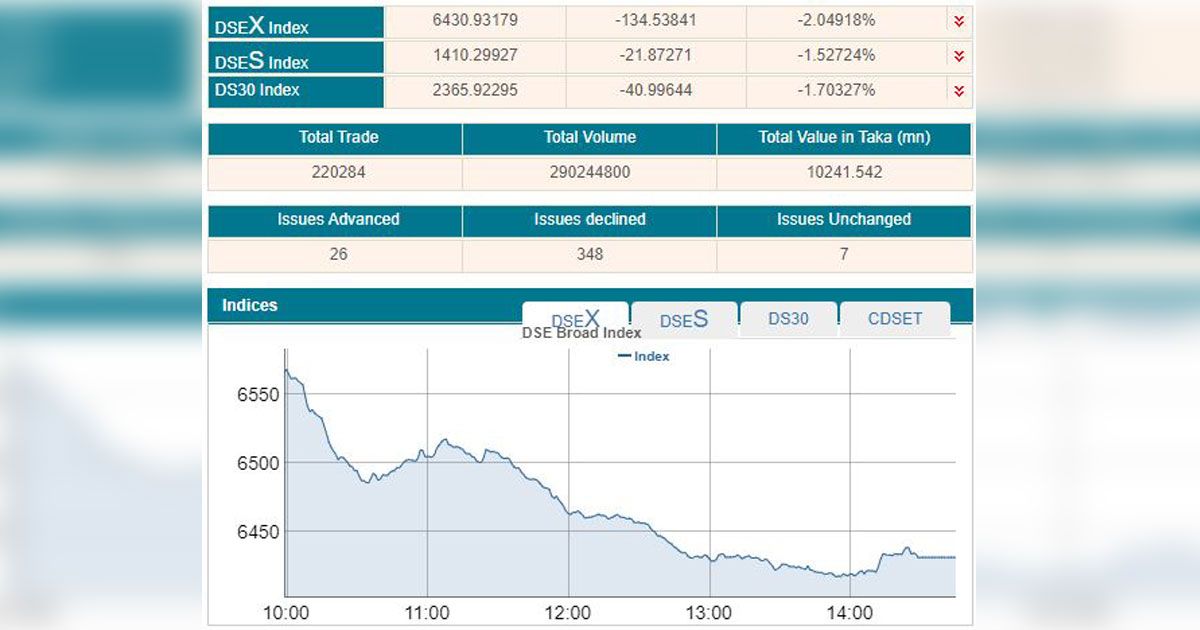This screenshot has height=630, width=1200.
Task: Click the 10:00 x-axis label
Action: 286,613
